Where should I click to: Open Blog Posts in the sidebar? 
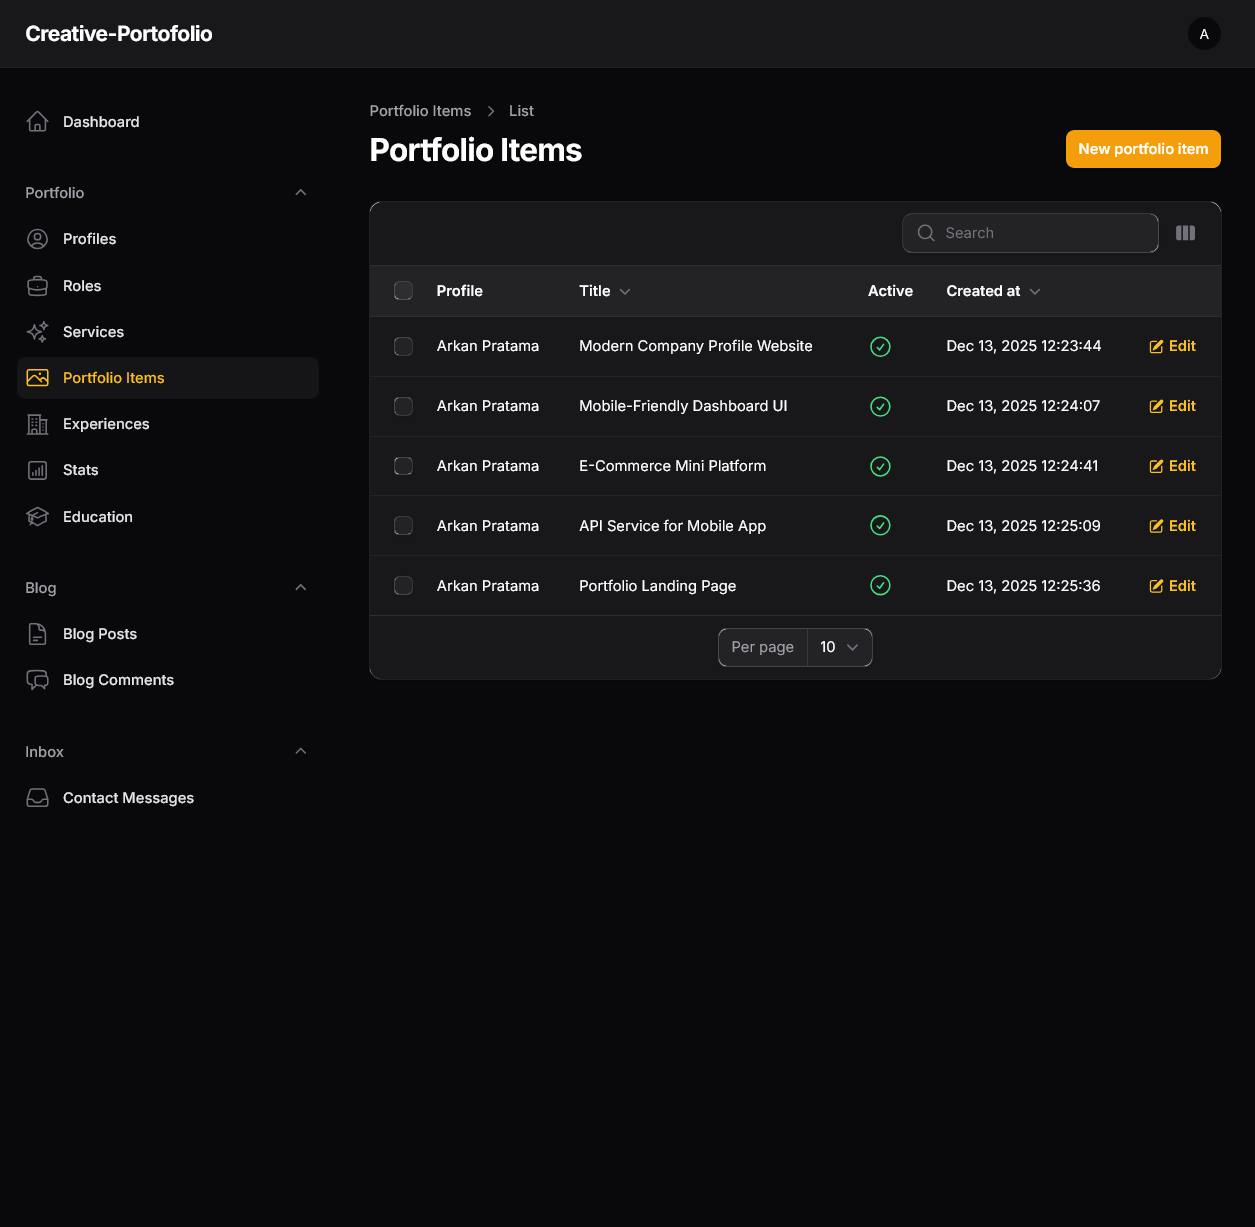pyautogui.click(x=99, y=634)
